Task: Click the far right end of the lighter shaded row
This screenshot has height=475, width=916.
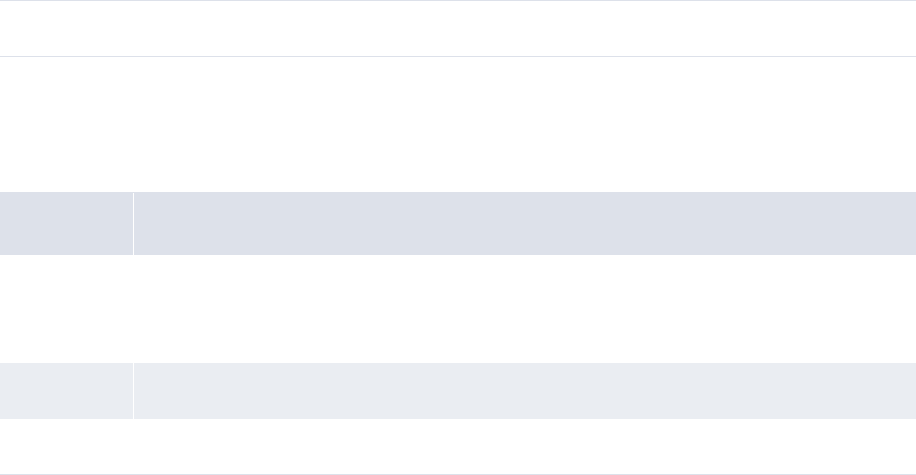Action: 906,391
